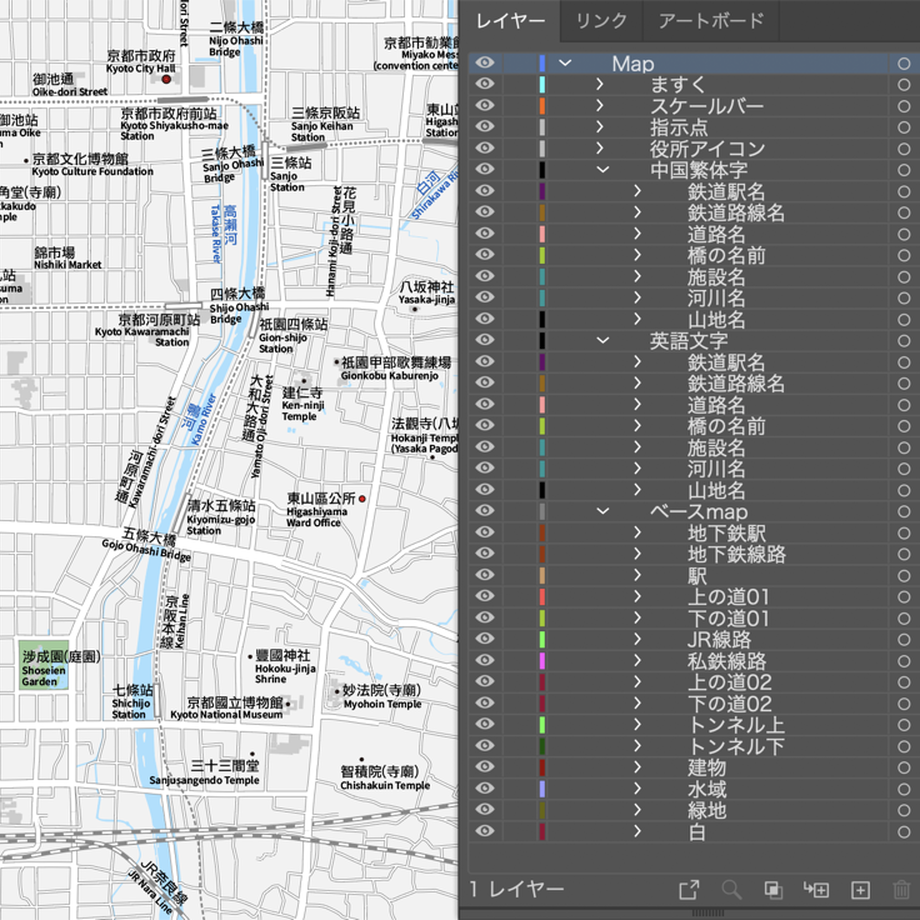Open the アートボード tab
The image size is (920, 920).
711,21
